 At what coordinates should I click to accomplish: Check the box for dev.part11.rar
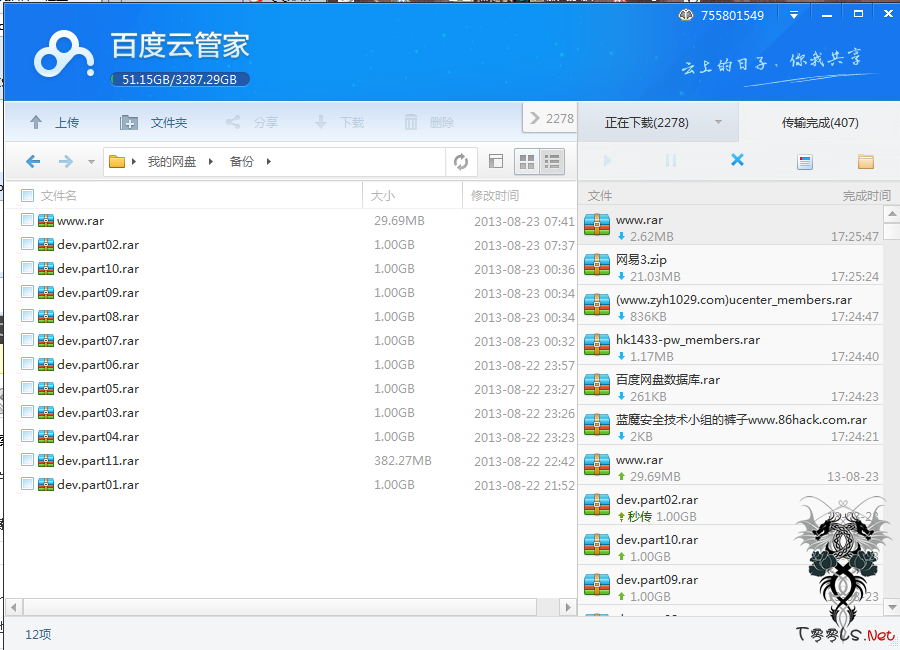click(x=27, y=459)
